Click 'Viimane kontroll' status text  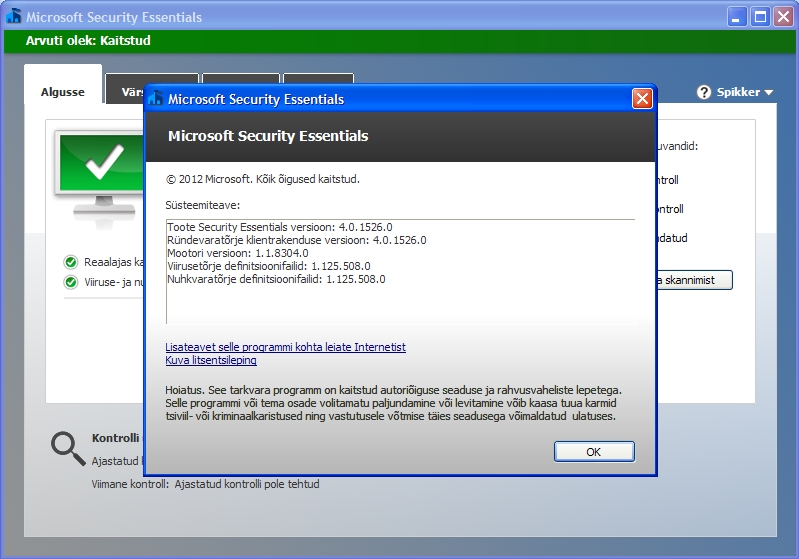(x=205, y=484)
